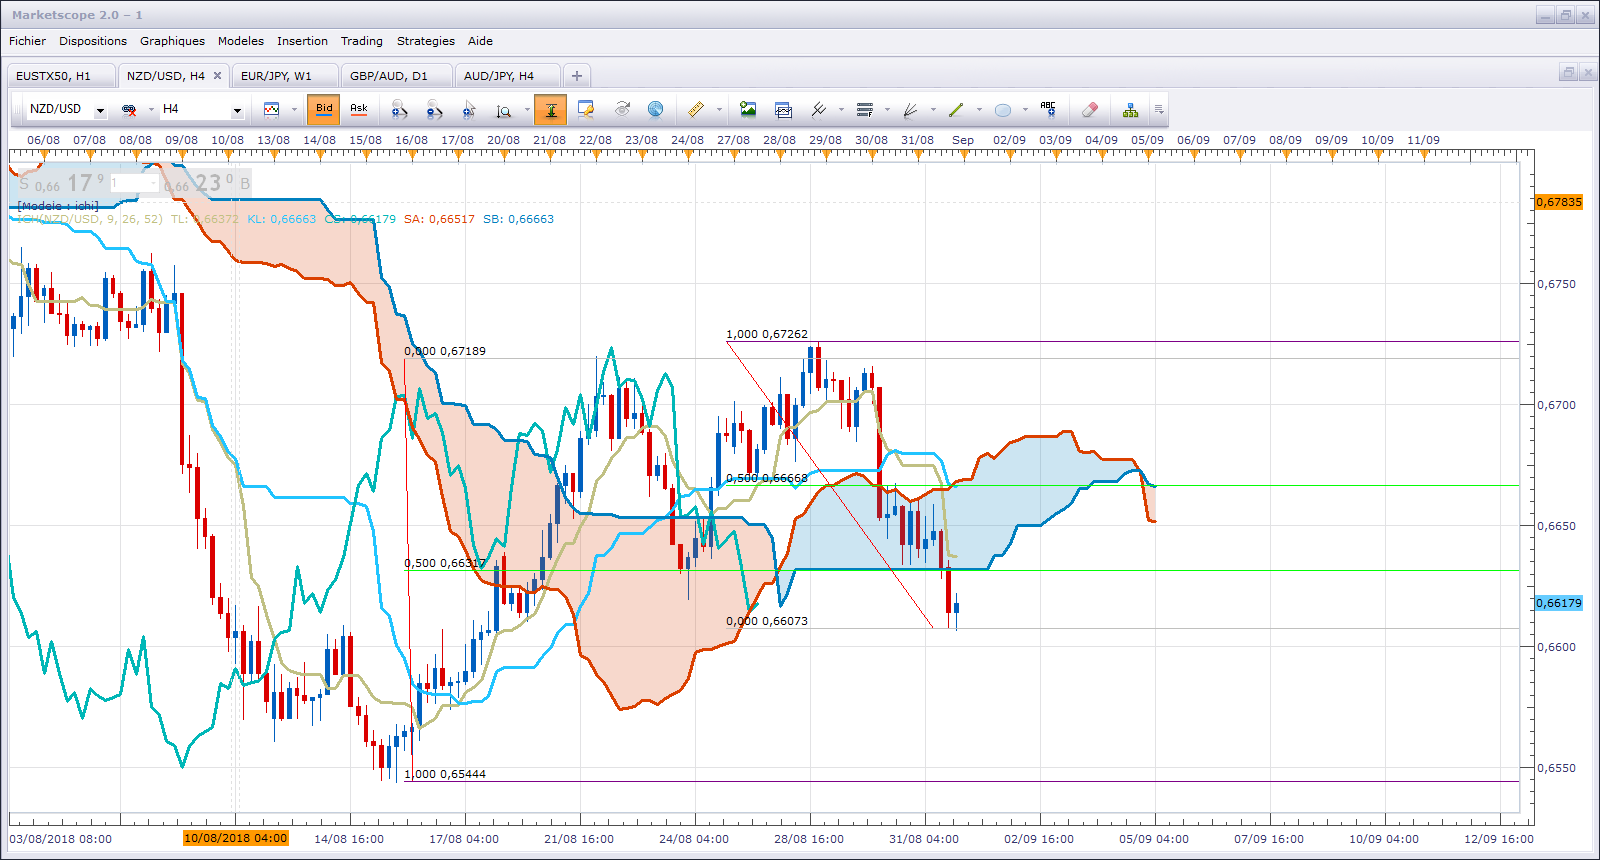Screen dimensions: 1600x860
Task: Expand the link icon dropdown arrow
Action: point(151,110)
